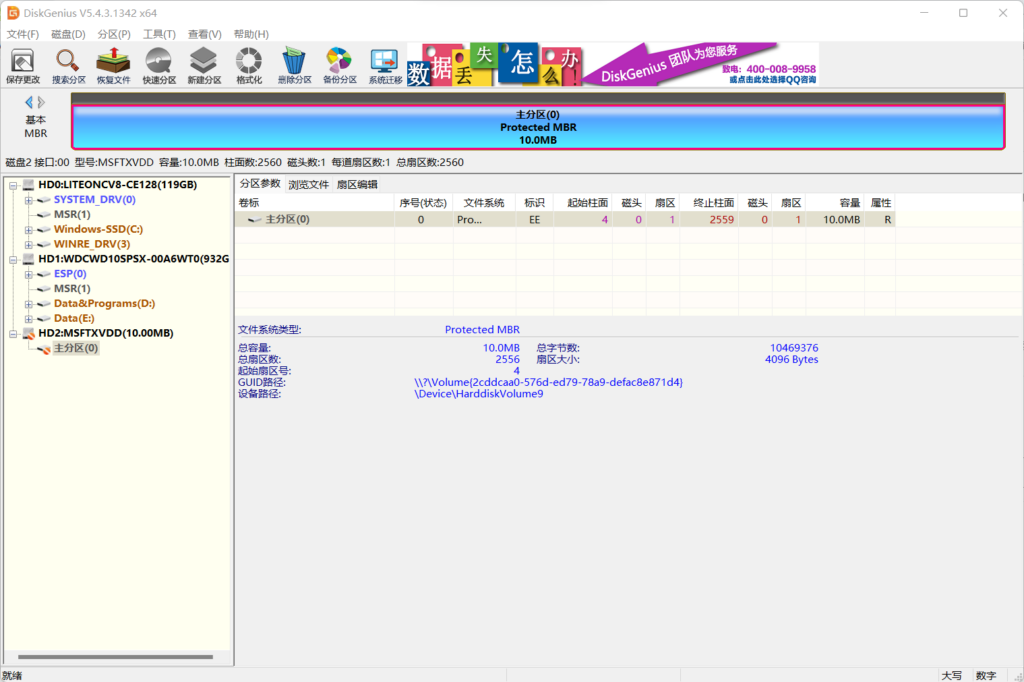
Task: Select HD2:MSFTXVDD(10.00MB) in the tree
Action: tap(106, 333)
